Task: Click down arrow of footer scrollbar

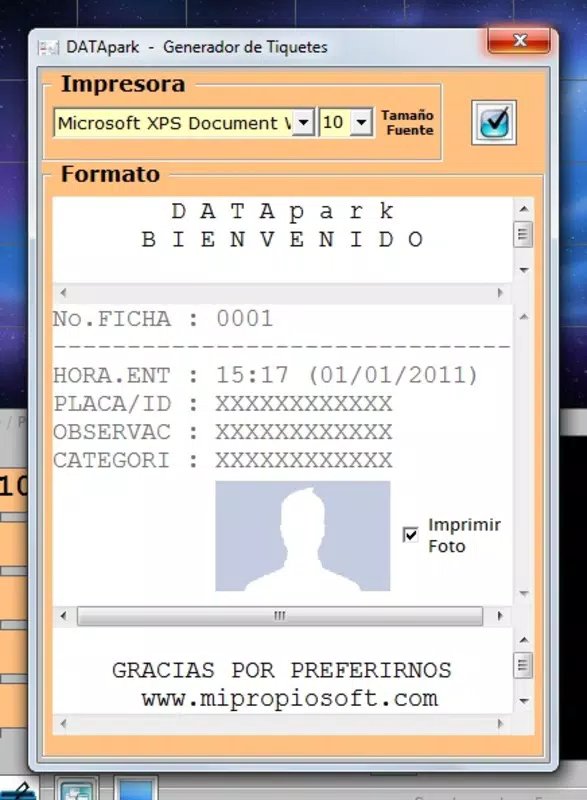Action: 523,702
